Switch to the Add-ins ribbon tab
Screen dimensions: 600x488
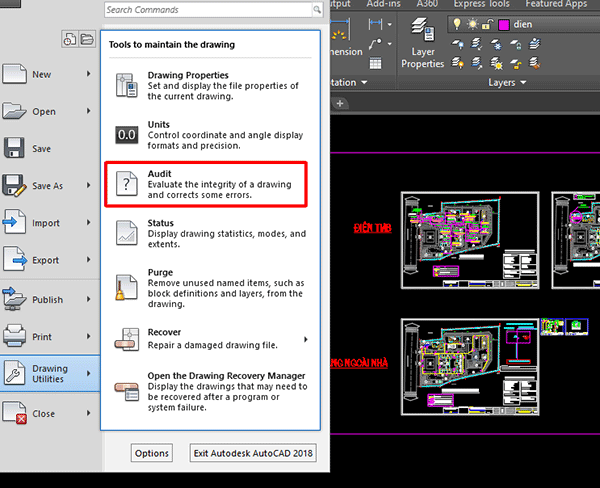tap(383, 4)
